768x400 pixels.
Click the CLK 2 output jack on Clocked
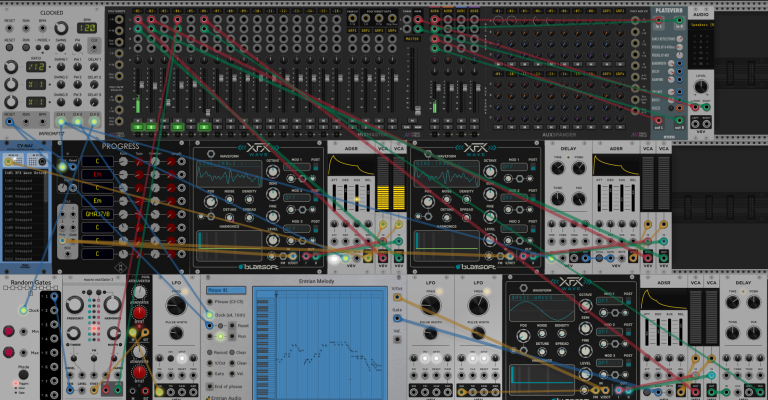pyautogui.click(x=77, y=121)
